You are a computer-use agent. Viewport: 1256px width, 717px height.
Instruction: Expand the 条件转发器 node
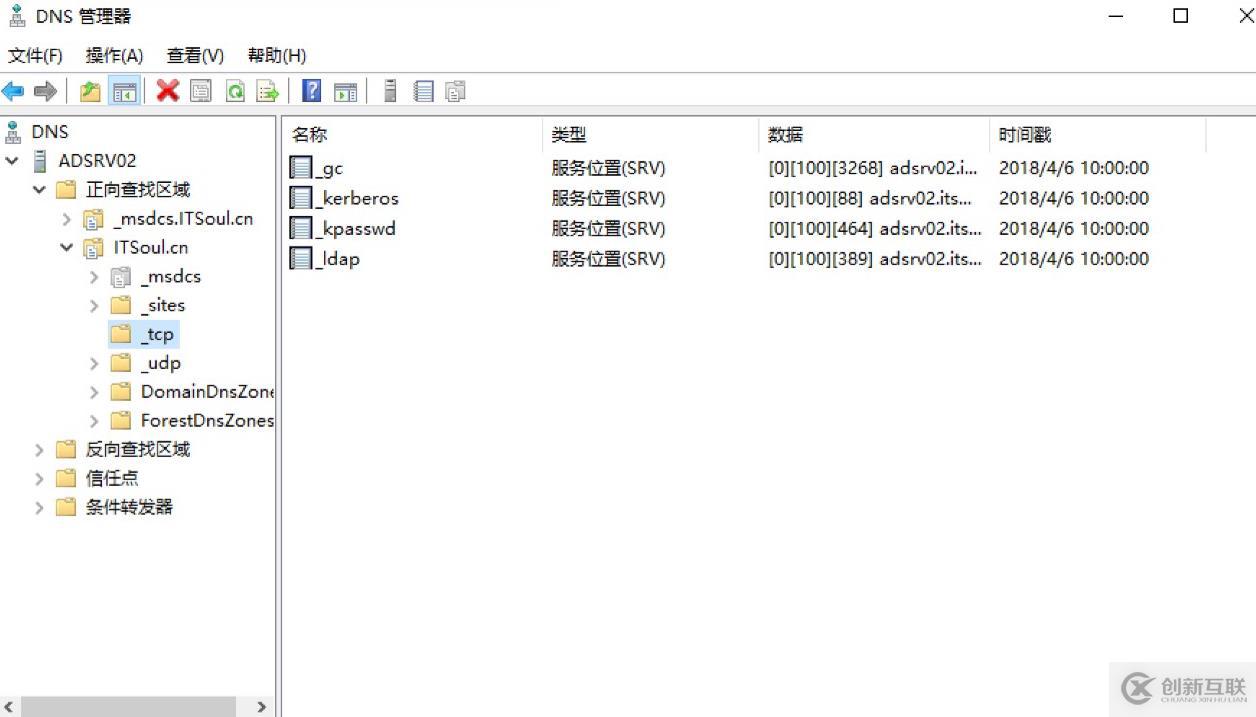click(x=39, y=508)
